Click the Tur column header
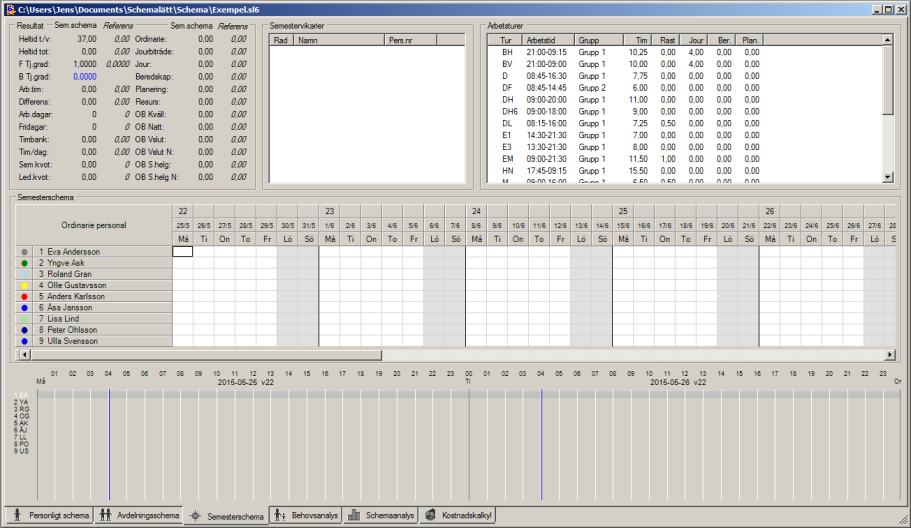The height and width of the screenshot is (528, 911). [505, 40]
